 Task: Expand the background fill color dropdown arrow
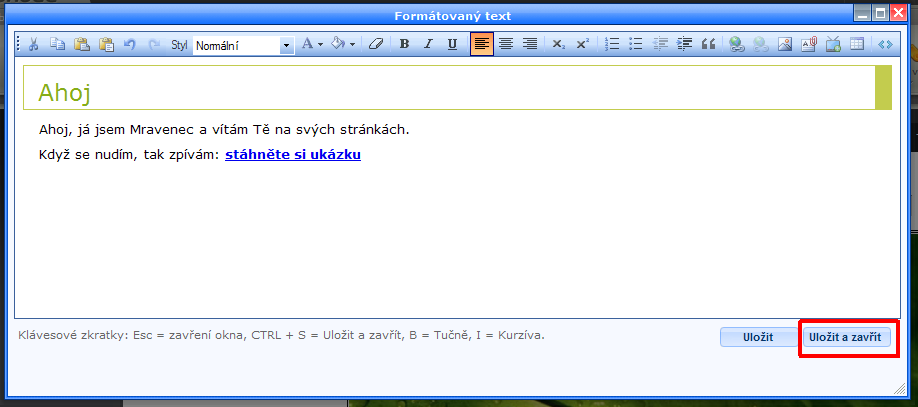click(x=352, y=45)
